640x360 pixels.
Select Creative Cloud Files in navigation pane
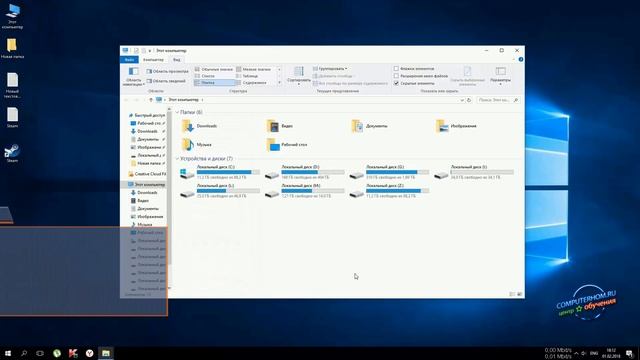coord(147,174)
